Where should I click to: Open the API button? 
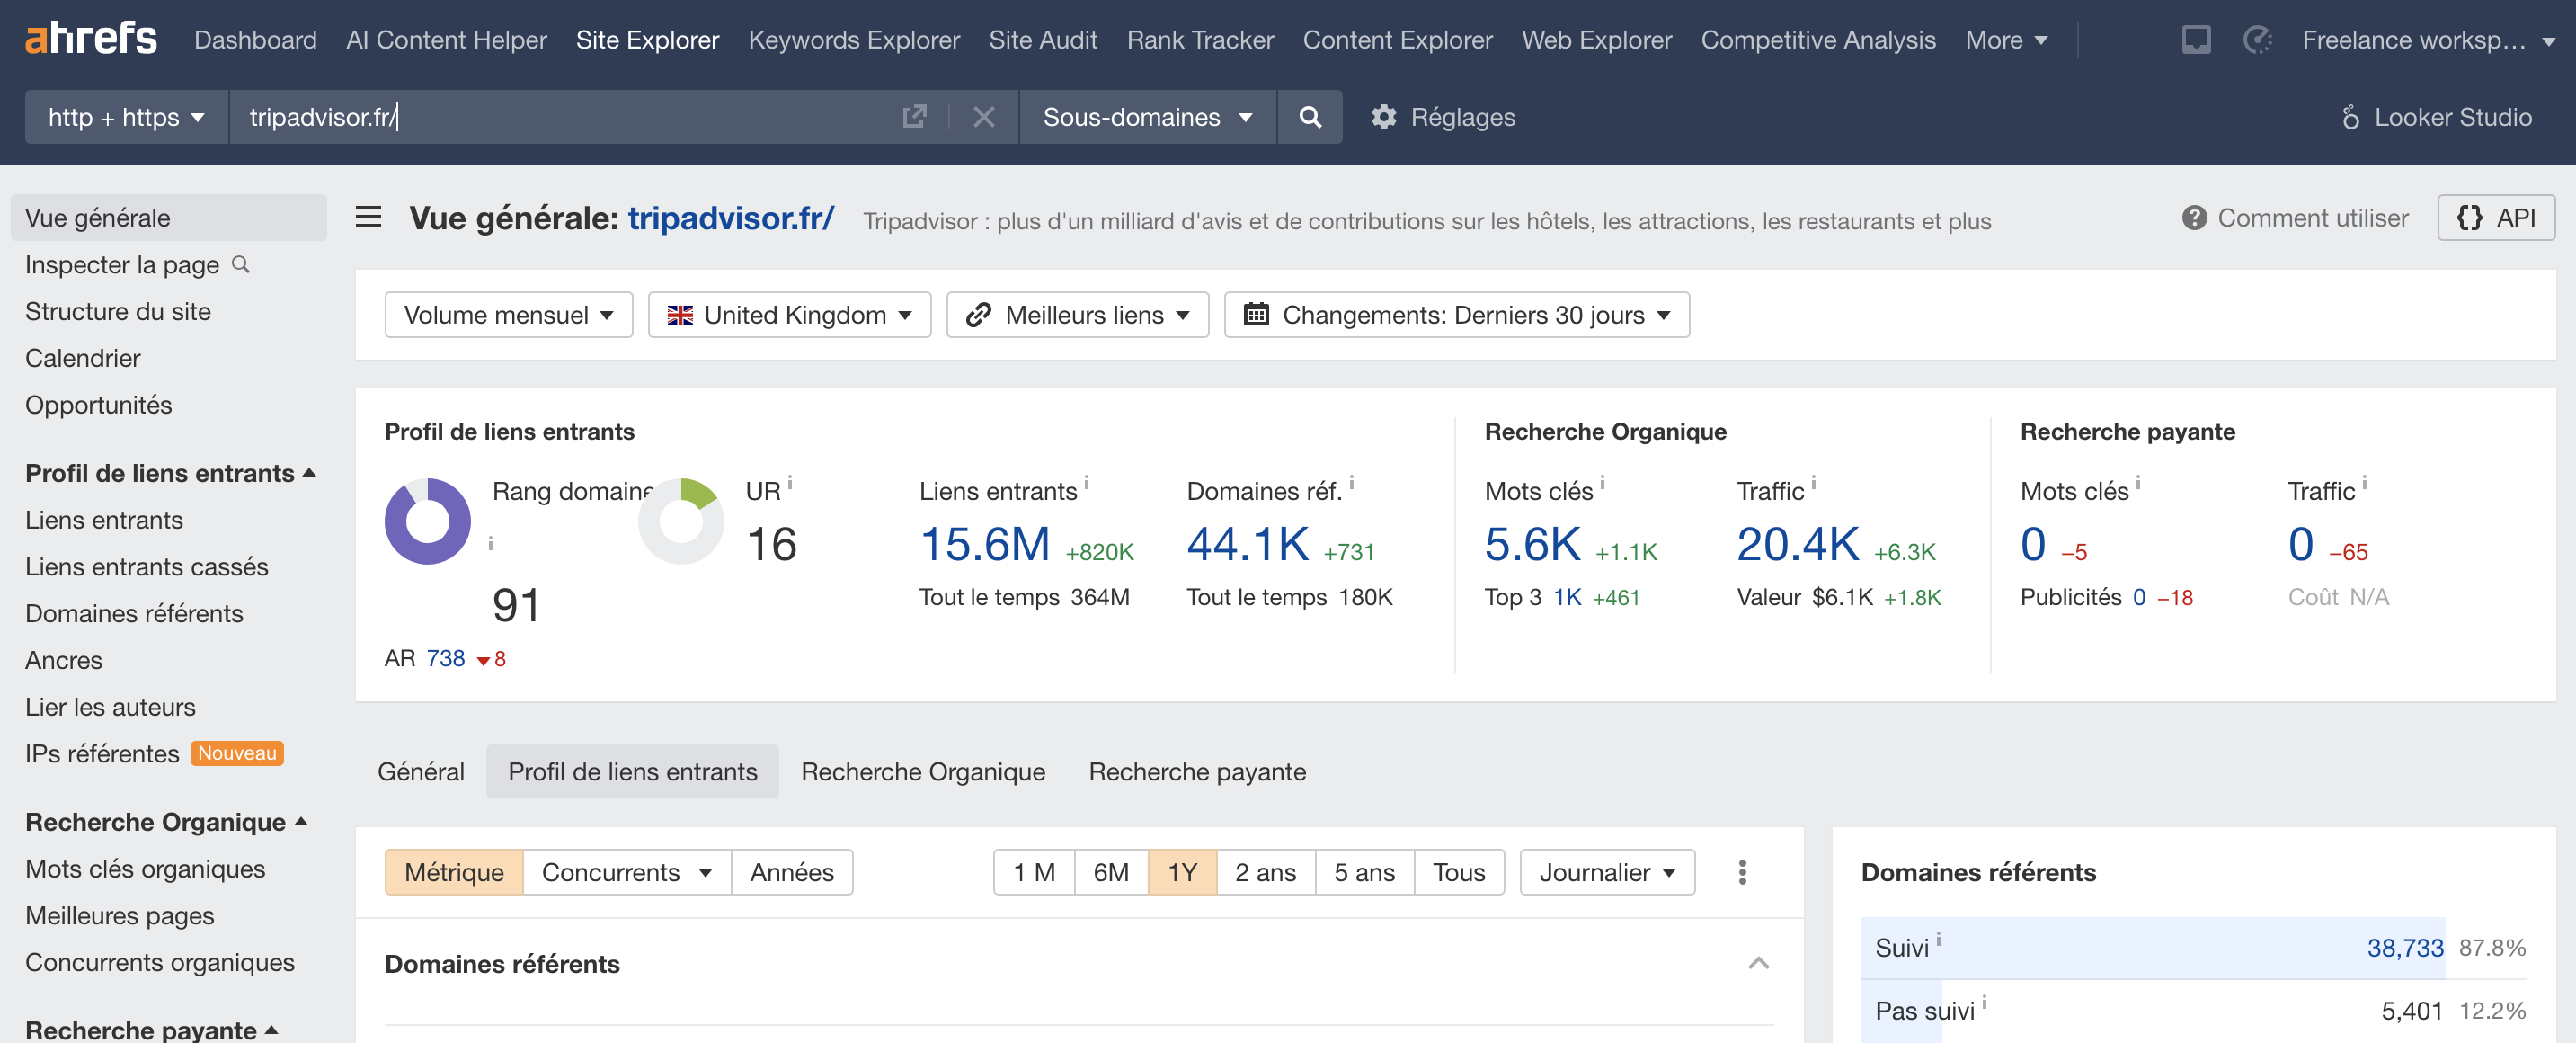tap(2496, 218)
